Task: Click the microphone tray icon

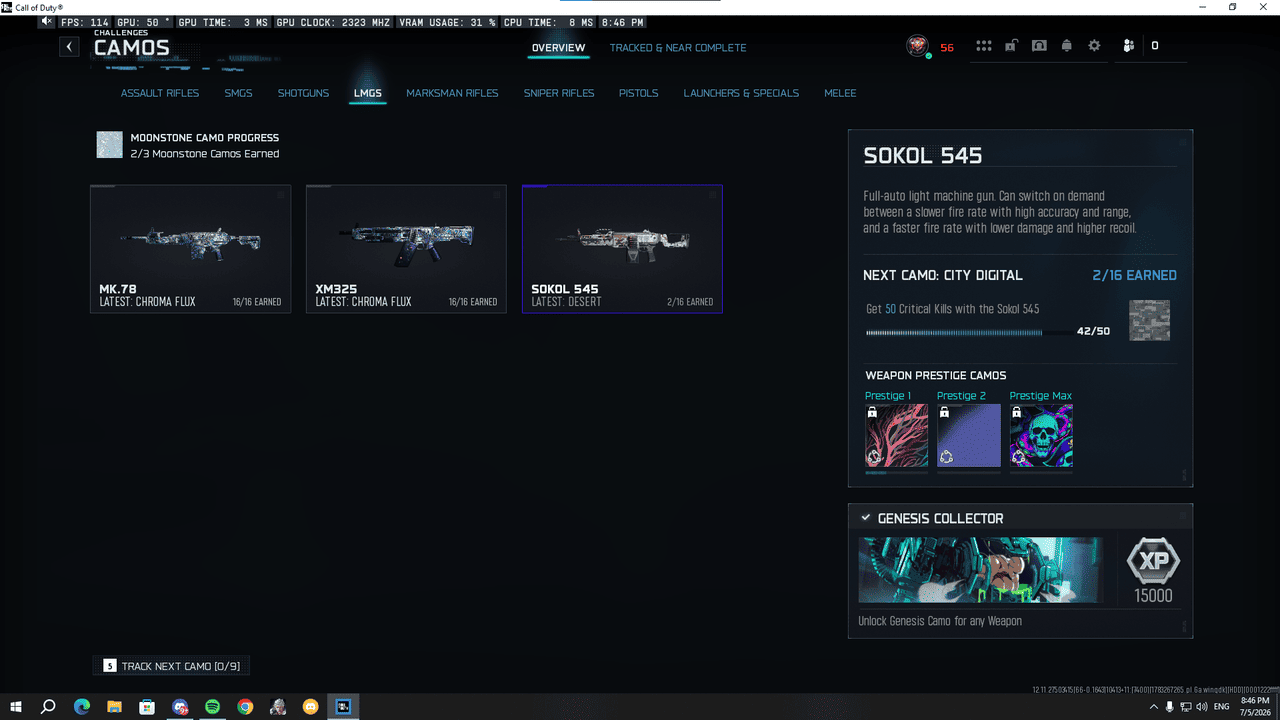Action: 1169,707
